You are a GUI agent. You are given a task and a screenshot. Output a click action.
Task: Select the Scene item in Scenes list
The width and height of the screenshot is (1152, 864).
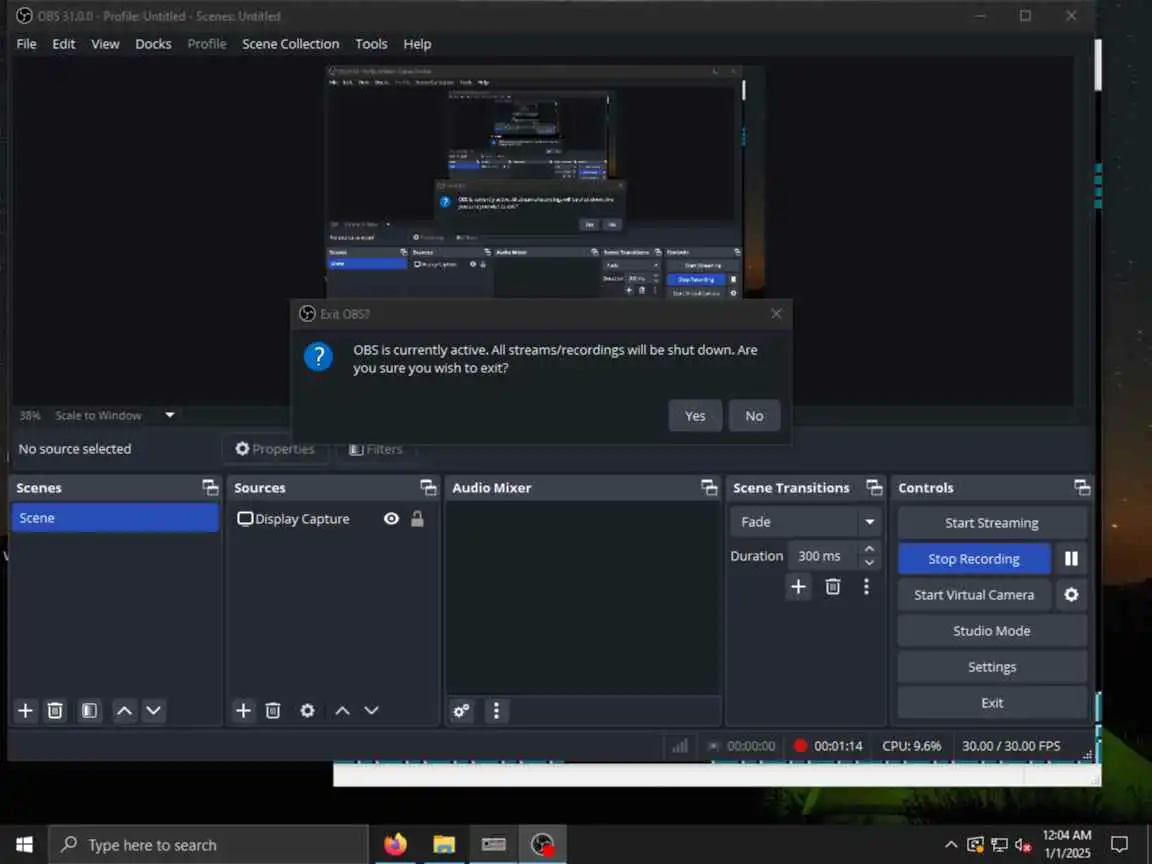(115, 518)
